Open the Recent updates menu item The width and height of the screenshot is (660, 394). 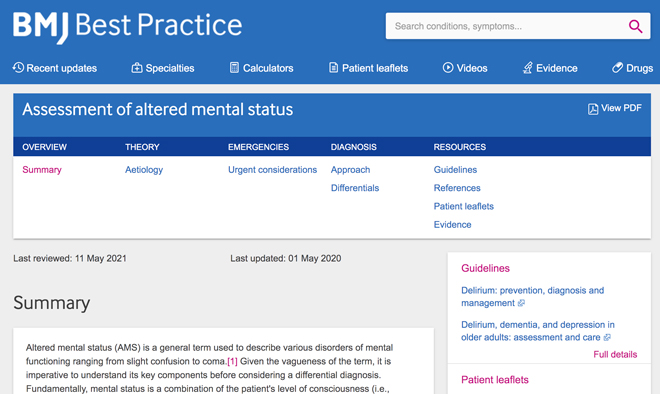tap(55, 68)
